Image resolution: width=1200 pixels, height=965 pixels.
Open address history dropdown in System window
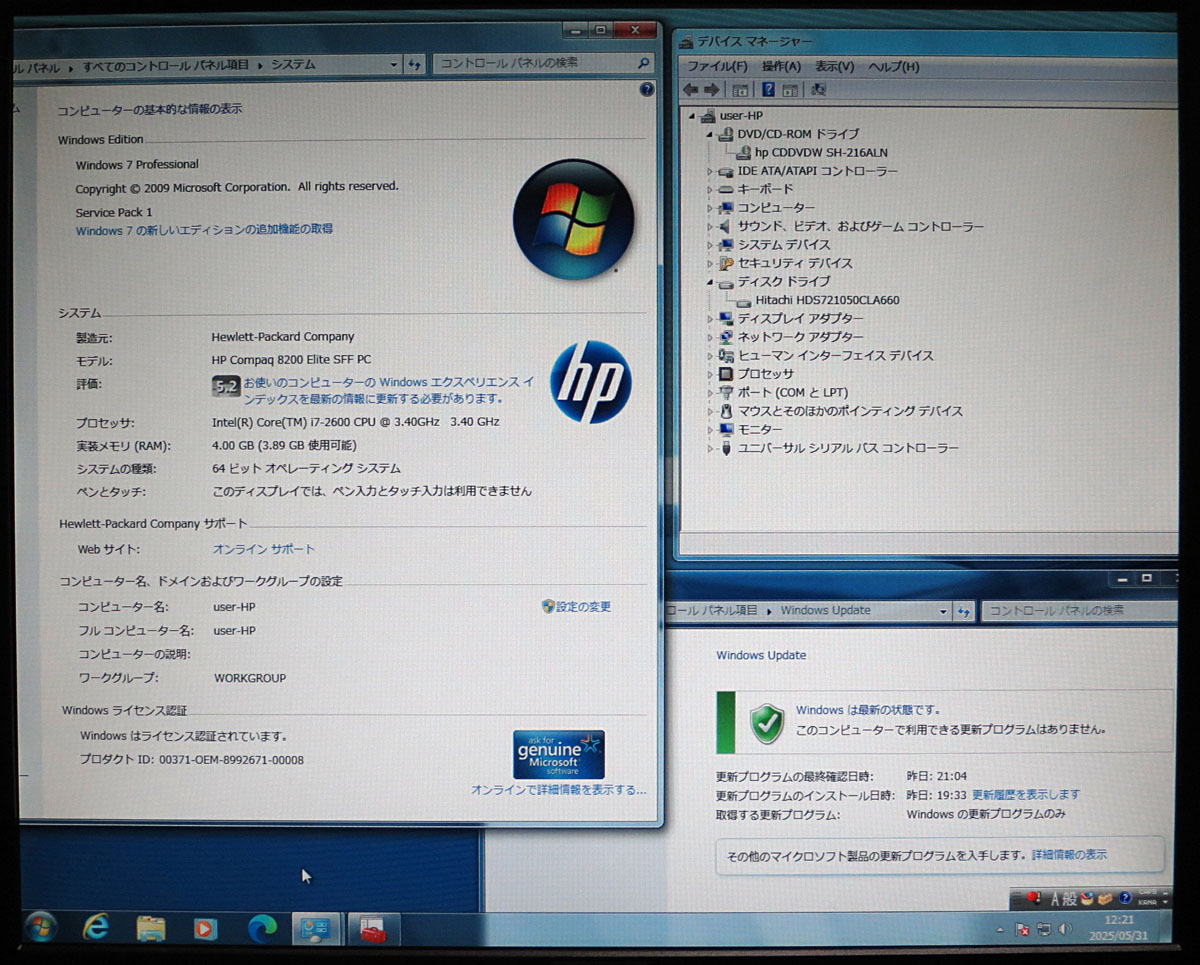click(x=394, y=64)
